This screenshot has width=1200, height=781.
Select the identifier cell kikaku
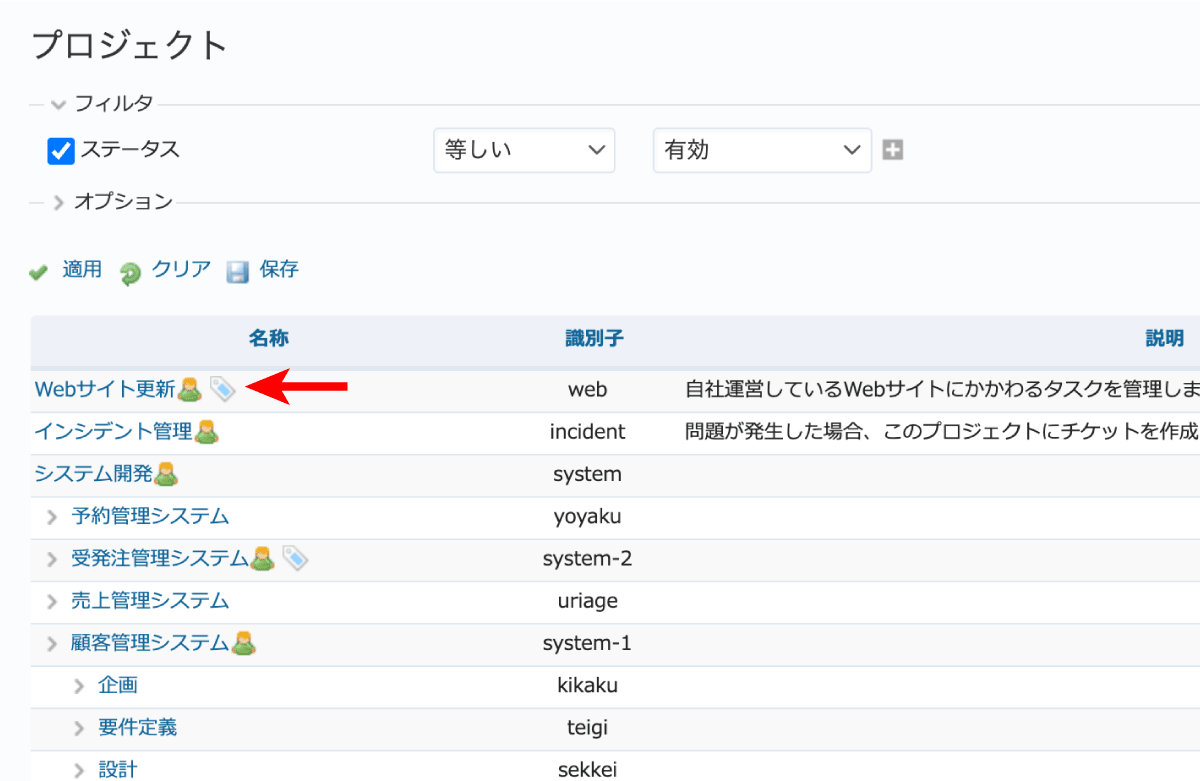click(x=588, y=684)
